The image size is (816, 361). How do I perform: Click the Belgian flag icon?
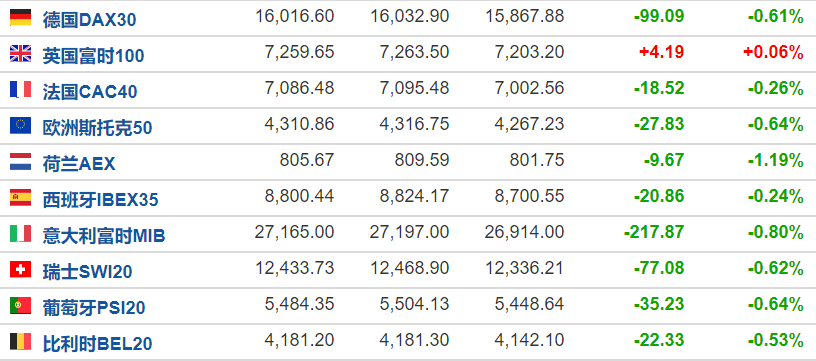(x=20, y=341)
